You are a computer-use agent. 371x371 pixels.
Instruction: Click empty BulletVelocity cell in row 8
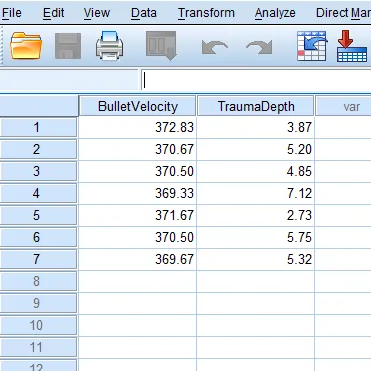pyautogui.click(x=138, y=281)
